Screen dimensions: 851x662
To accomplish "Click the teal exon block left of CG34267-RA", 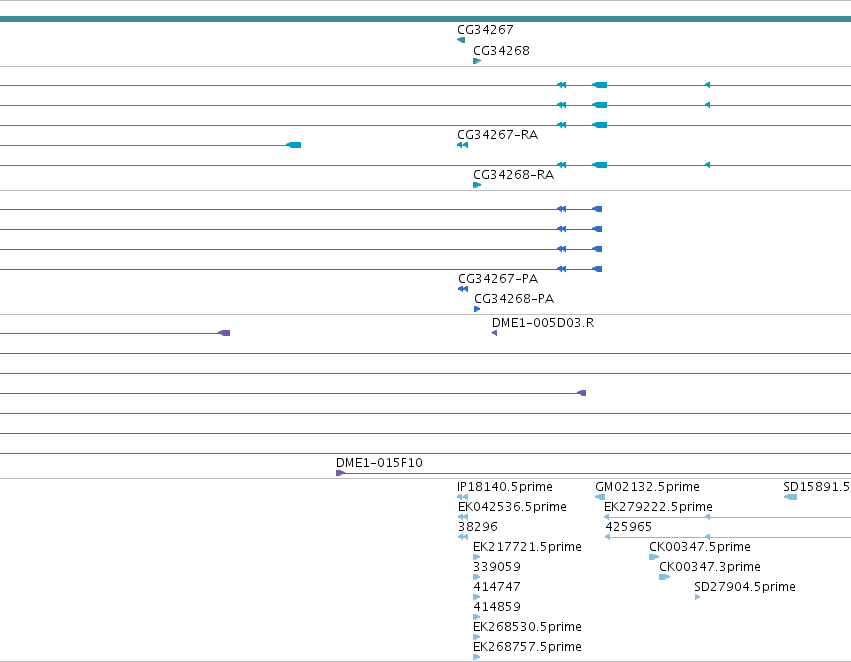I will 294,145.
